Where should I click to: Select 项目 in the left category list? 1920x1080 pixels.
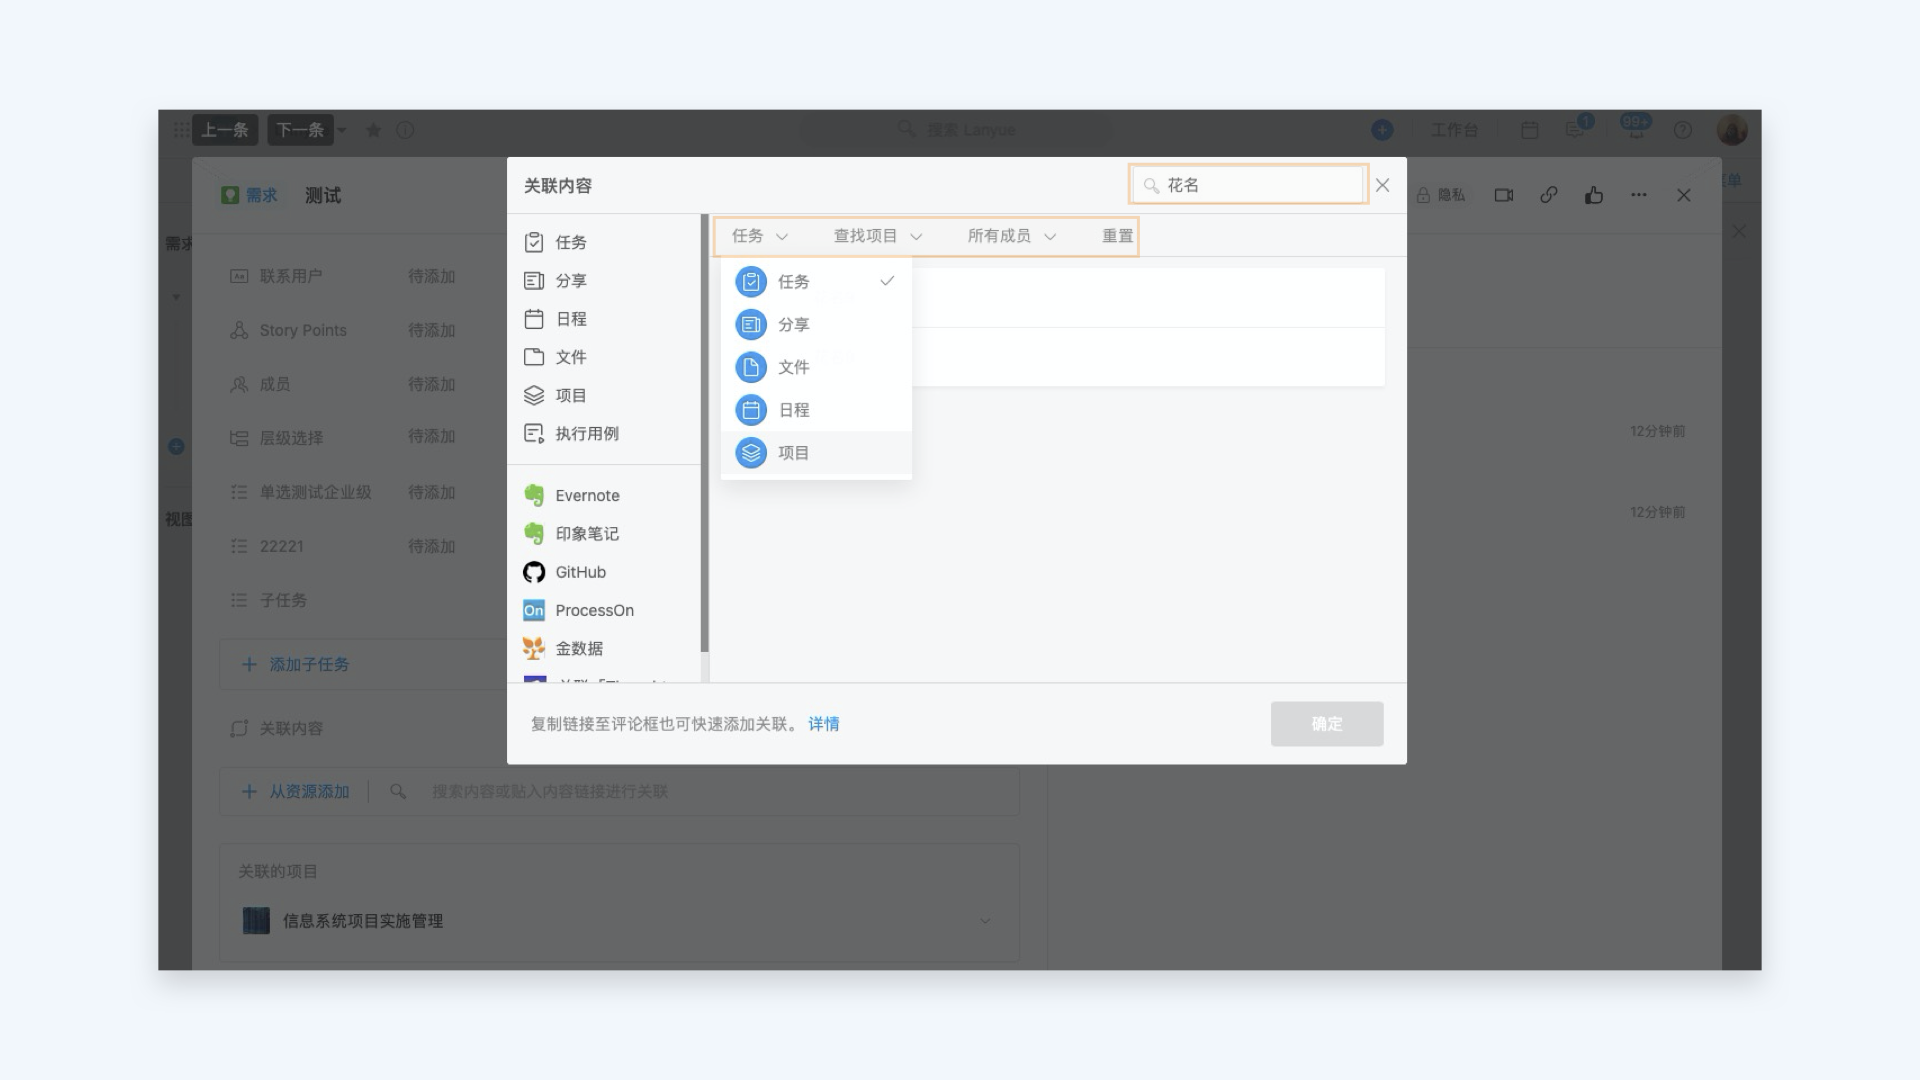604,395
